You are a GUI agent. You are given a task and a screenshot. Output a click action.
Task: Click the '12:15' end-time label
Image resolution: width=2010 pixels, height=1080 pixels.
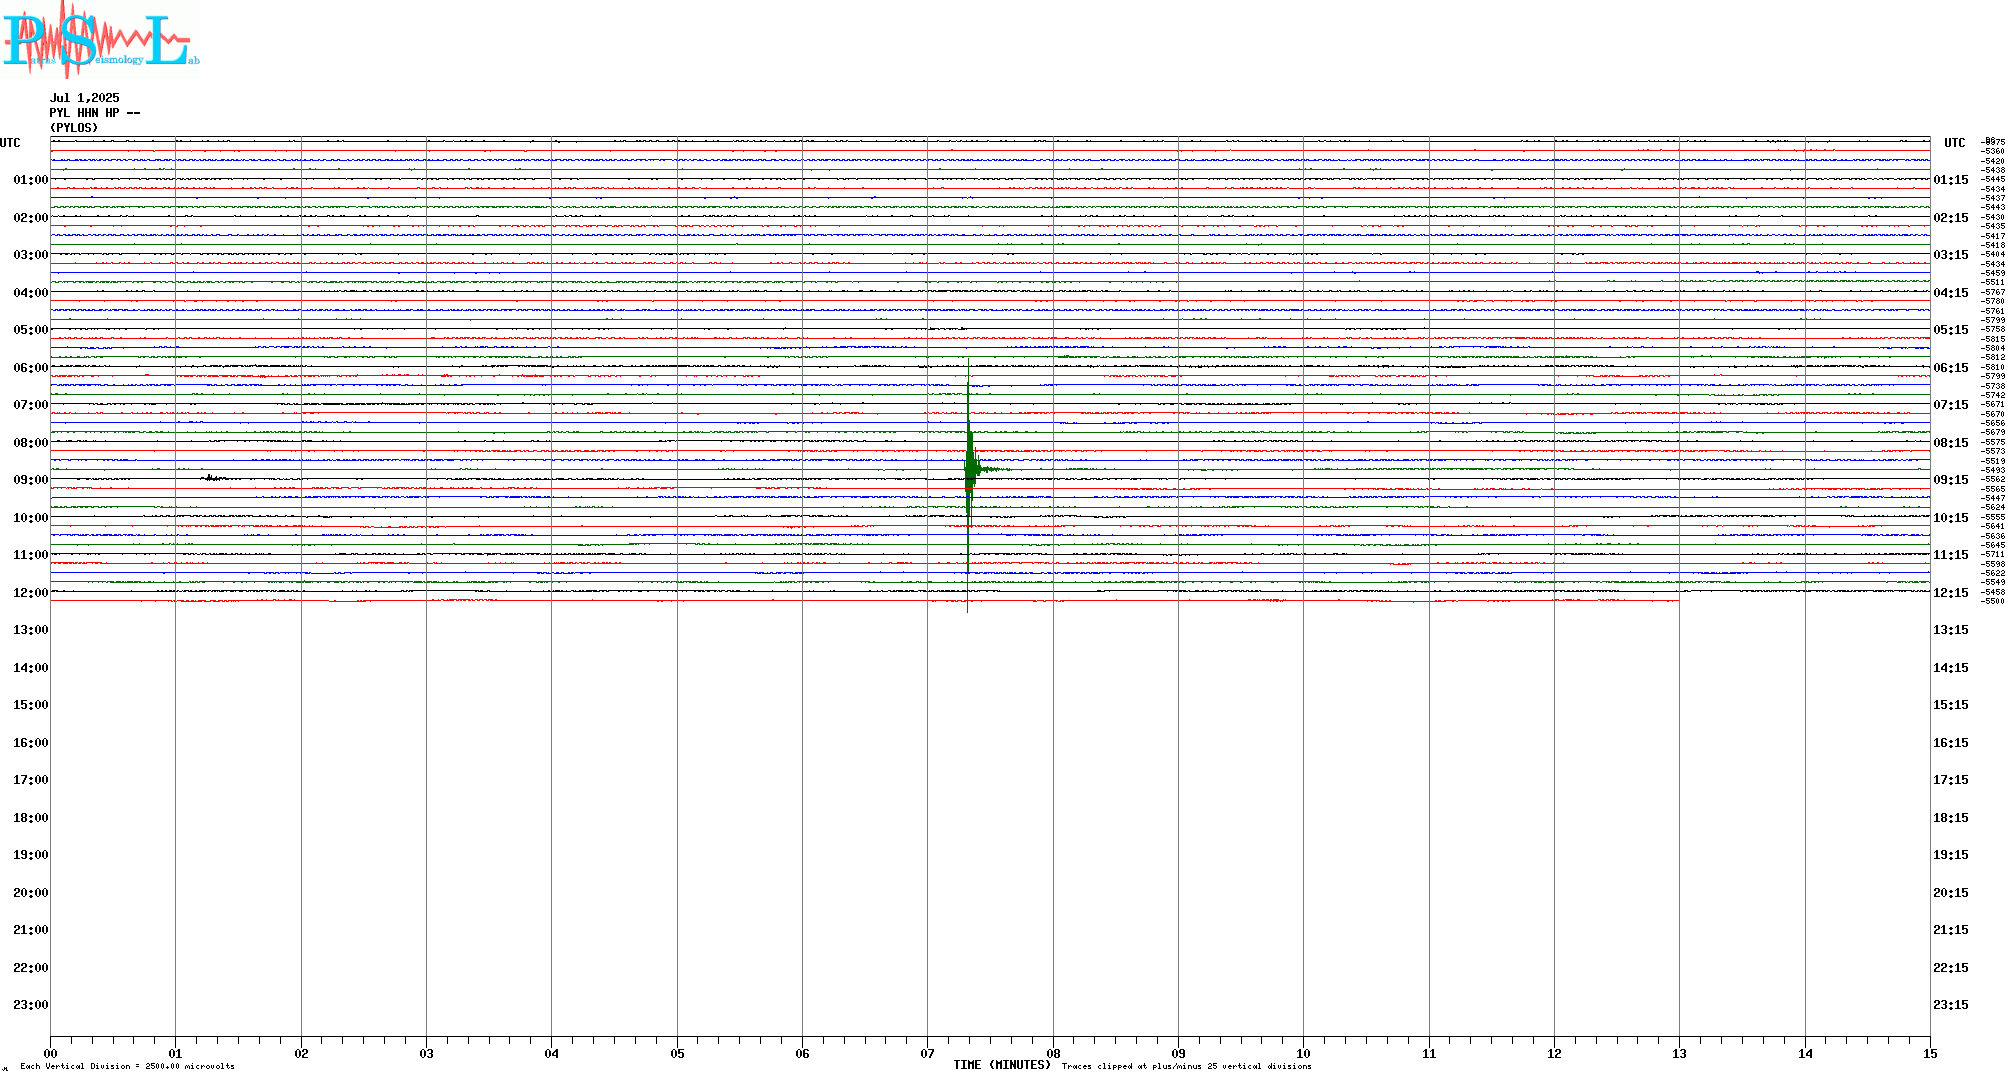pos(1951,593)
